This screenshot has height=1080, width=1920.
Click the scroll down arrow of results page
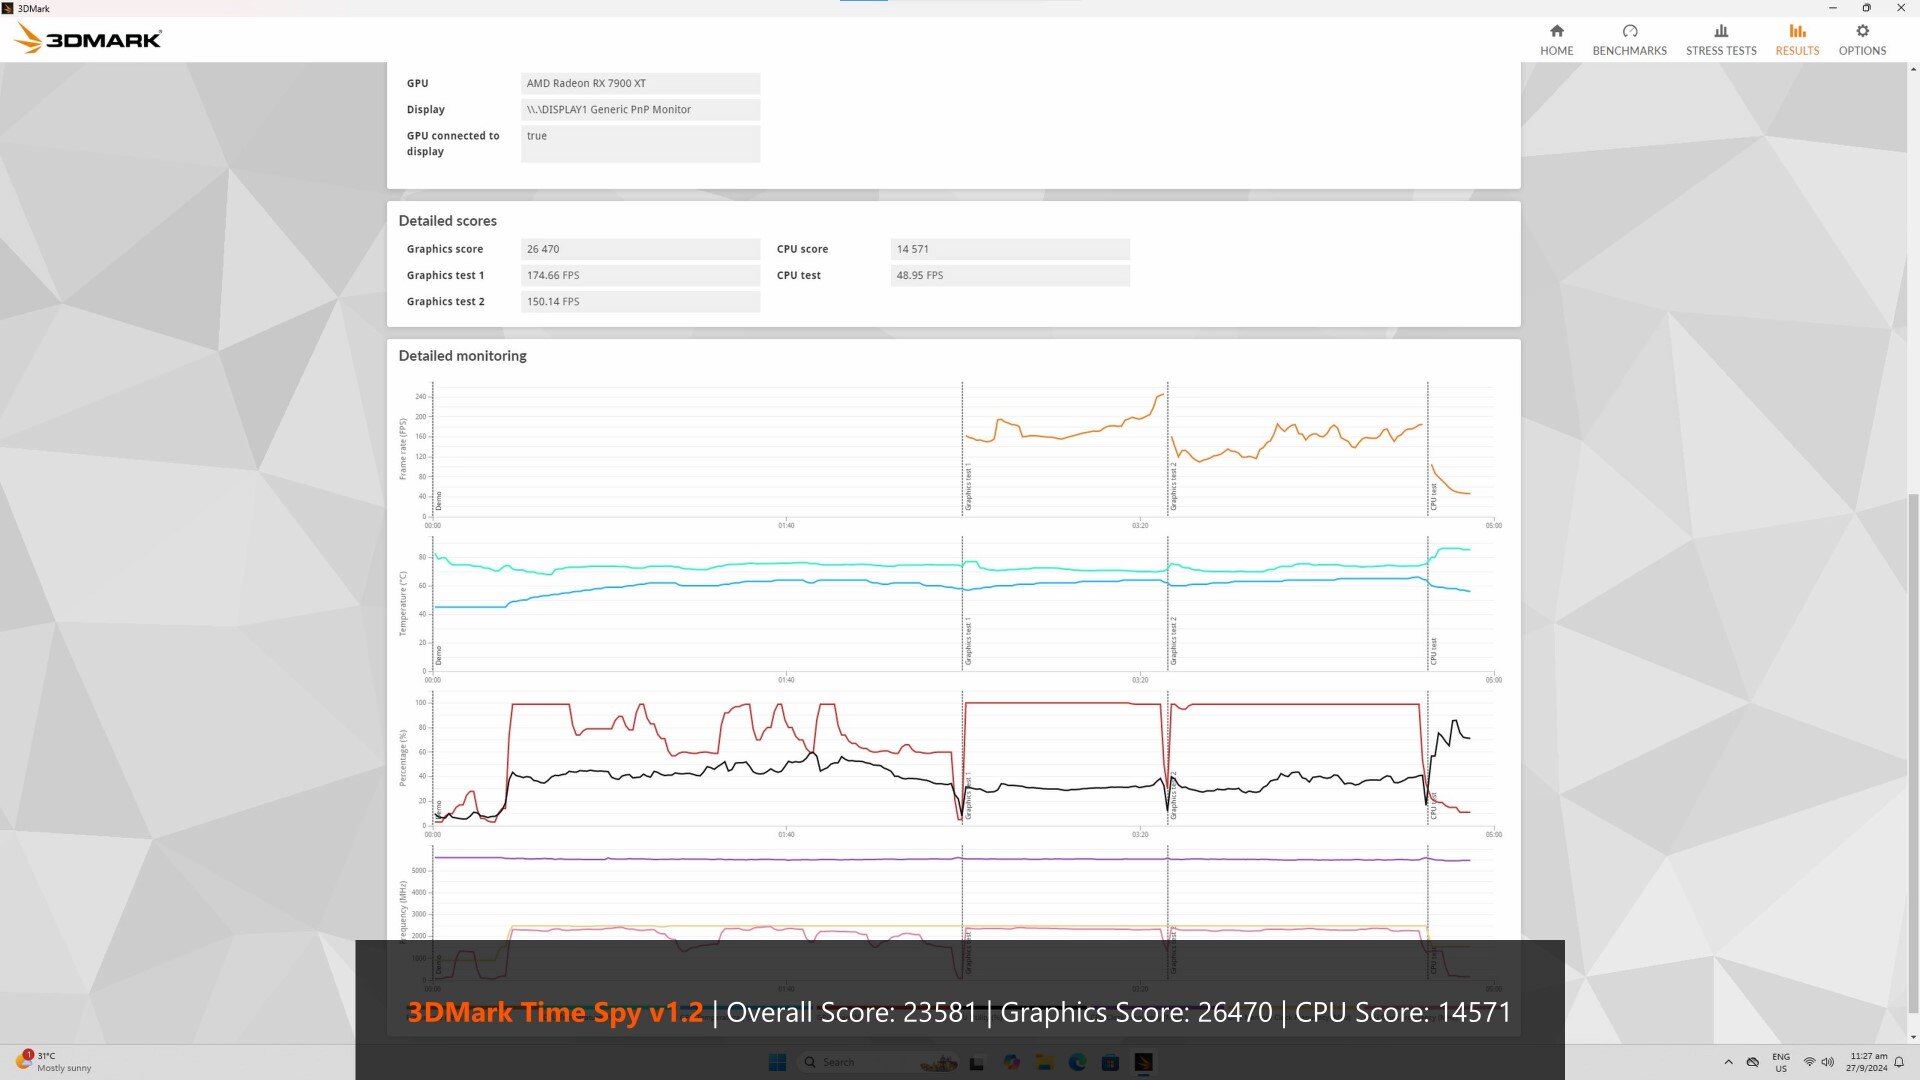pyautogui.click(x=1913, y=1037)
